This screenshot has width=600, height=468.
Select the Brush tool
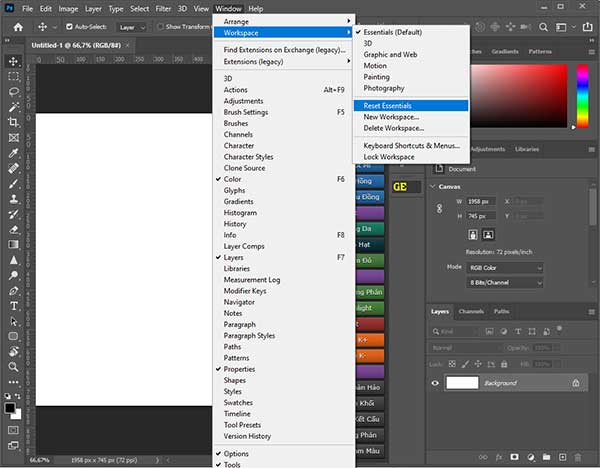point(13,184)
